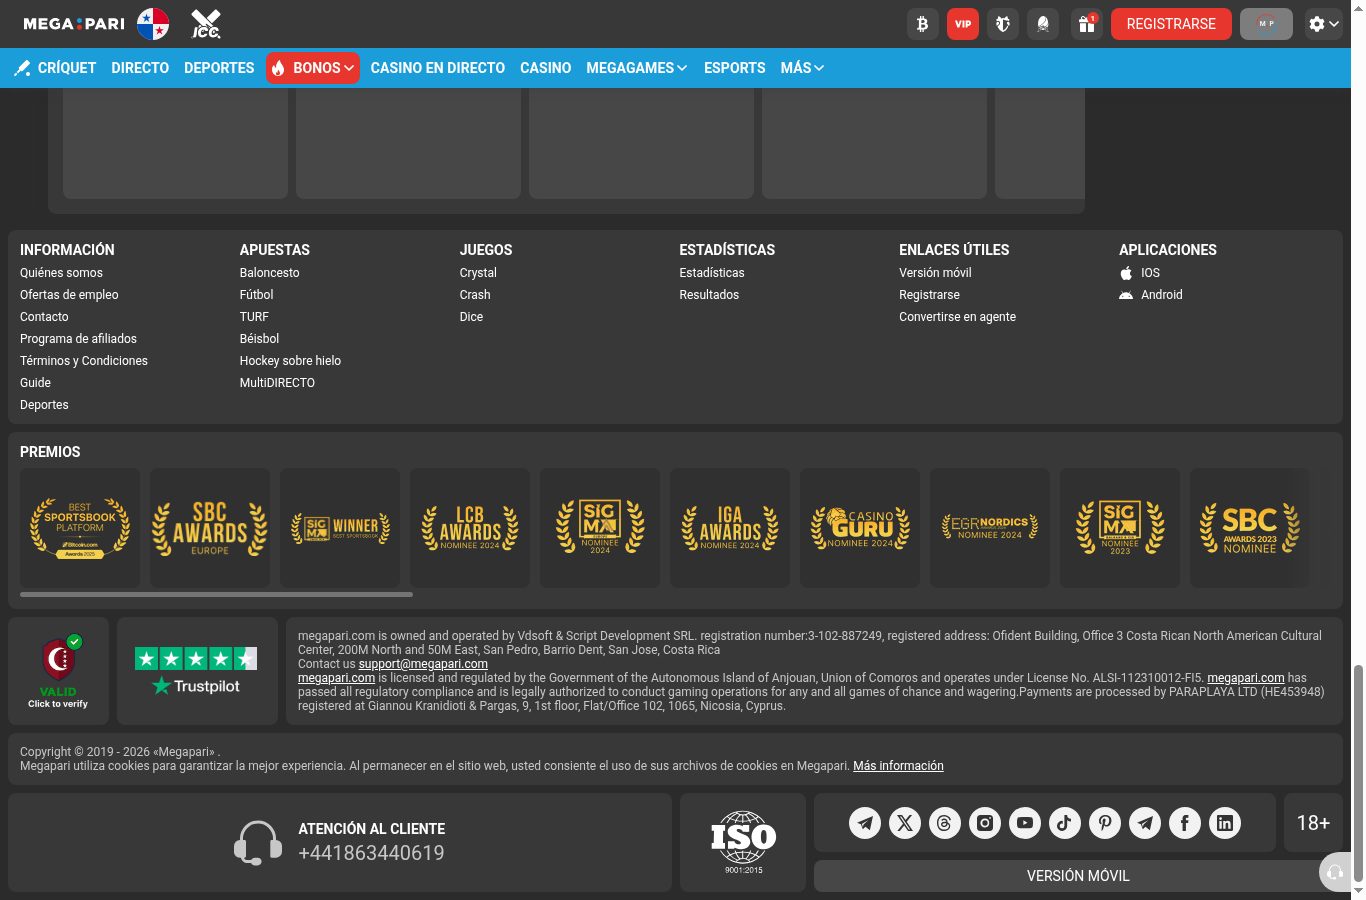Open the Threads social icon
Viewport: 1366px width, 900px height.
click(945, 823)
